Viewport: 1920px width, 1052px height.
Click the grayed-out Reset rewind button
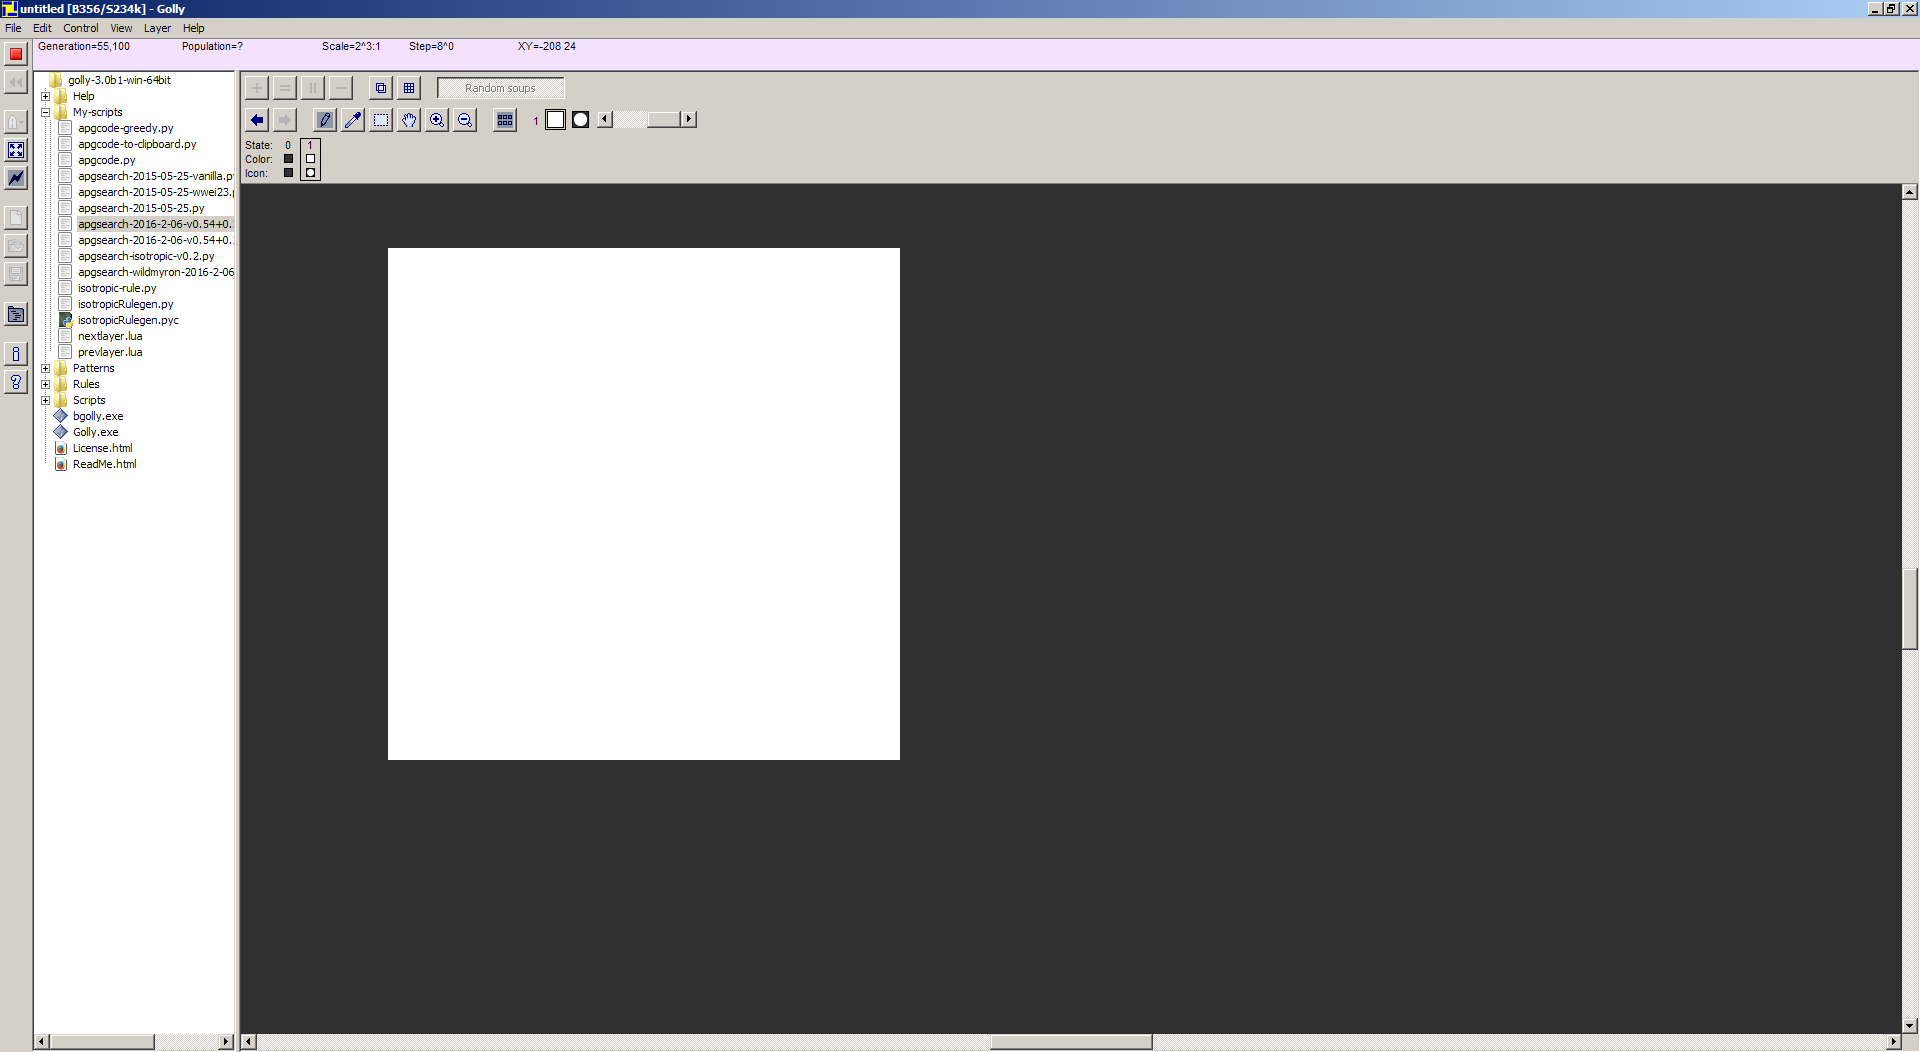(x=16, y=82)
